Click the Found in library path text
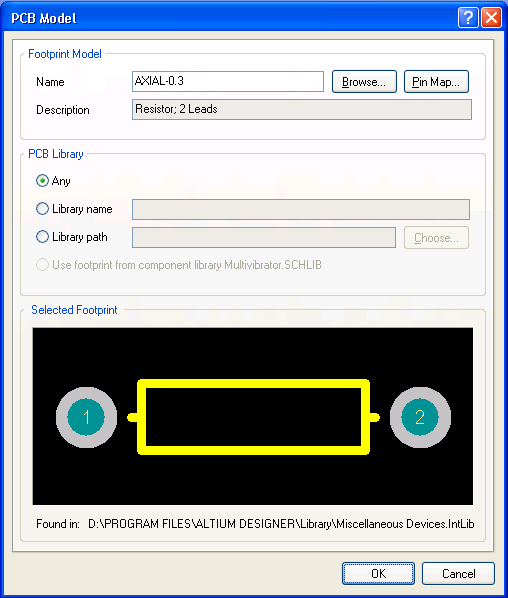 point(281,524)
